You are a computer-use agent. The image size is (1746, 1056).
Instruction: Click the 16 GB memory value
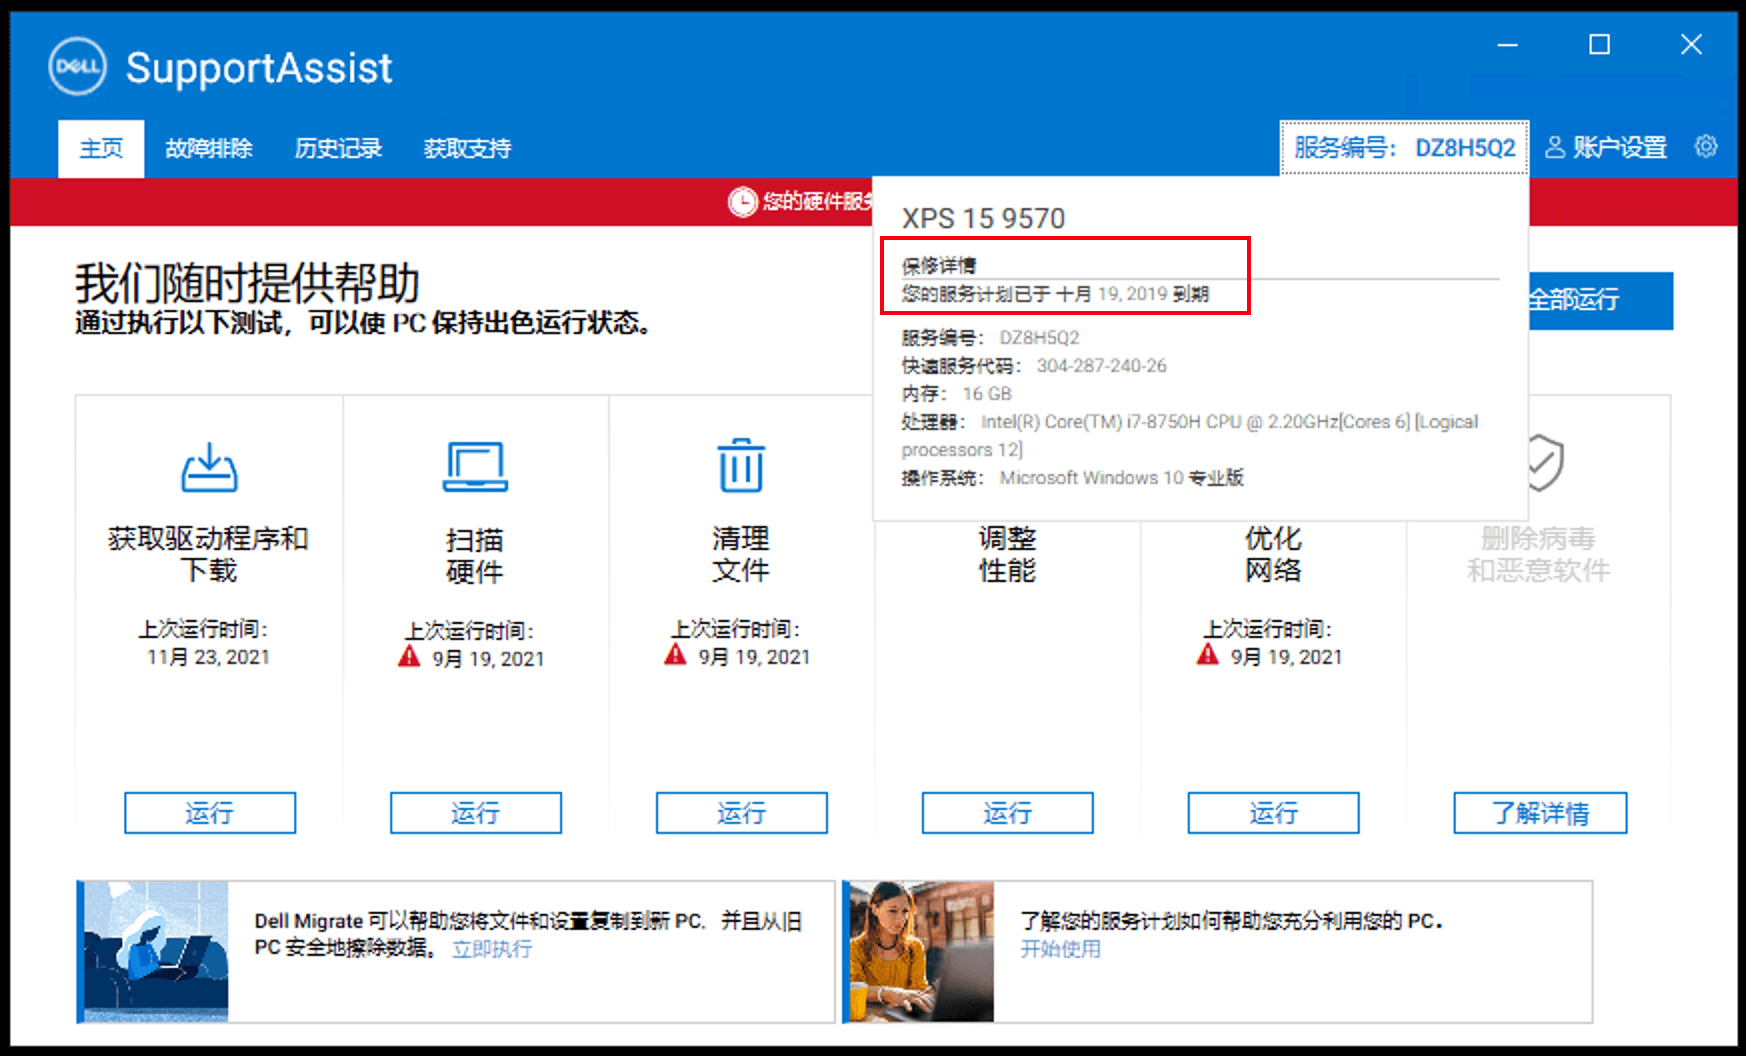coord(987,394)
